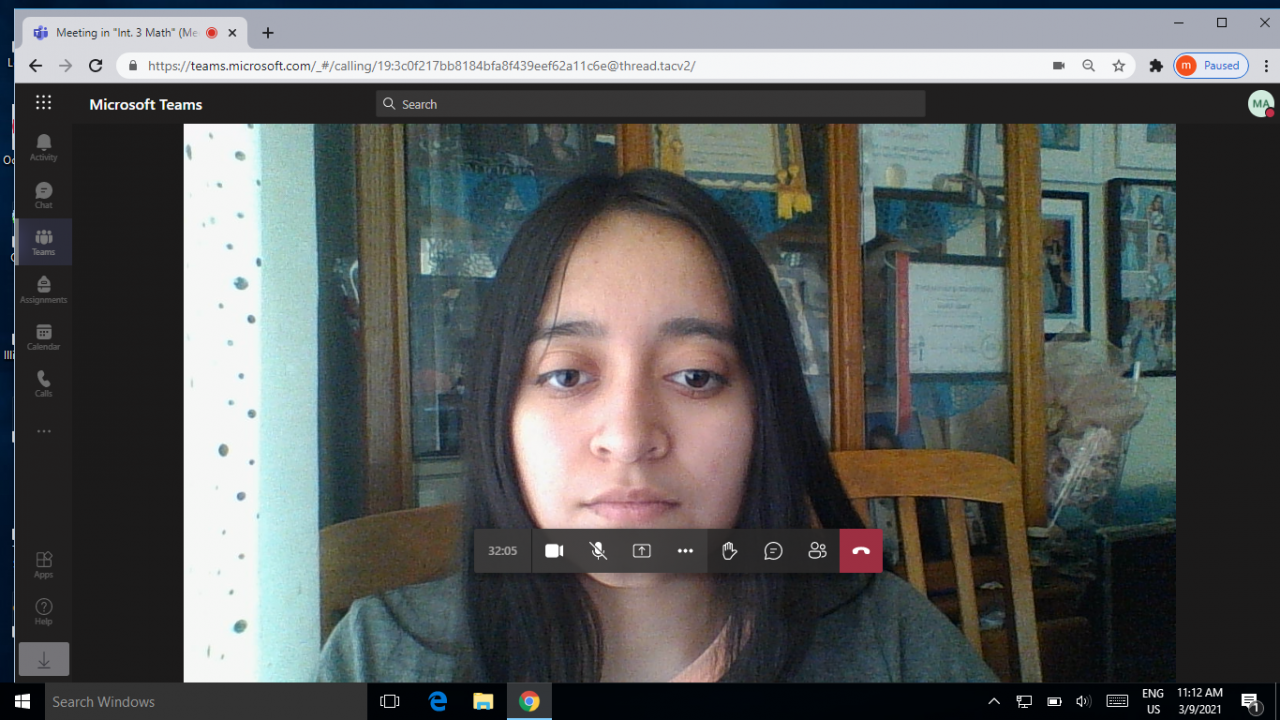Open more actions in meeting toolbar
1280x720 pixels.
(x=685, y=551)
